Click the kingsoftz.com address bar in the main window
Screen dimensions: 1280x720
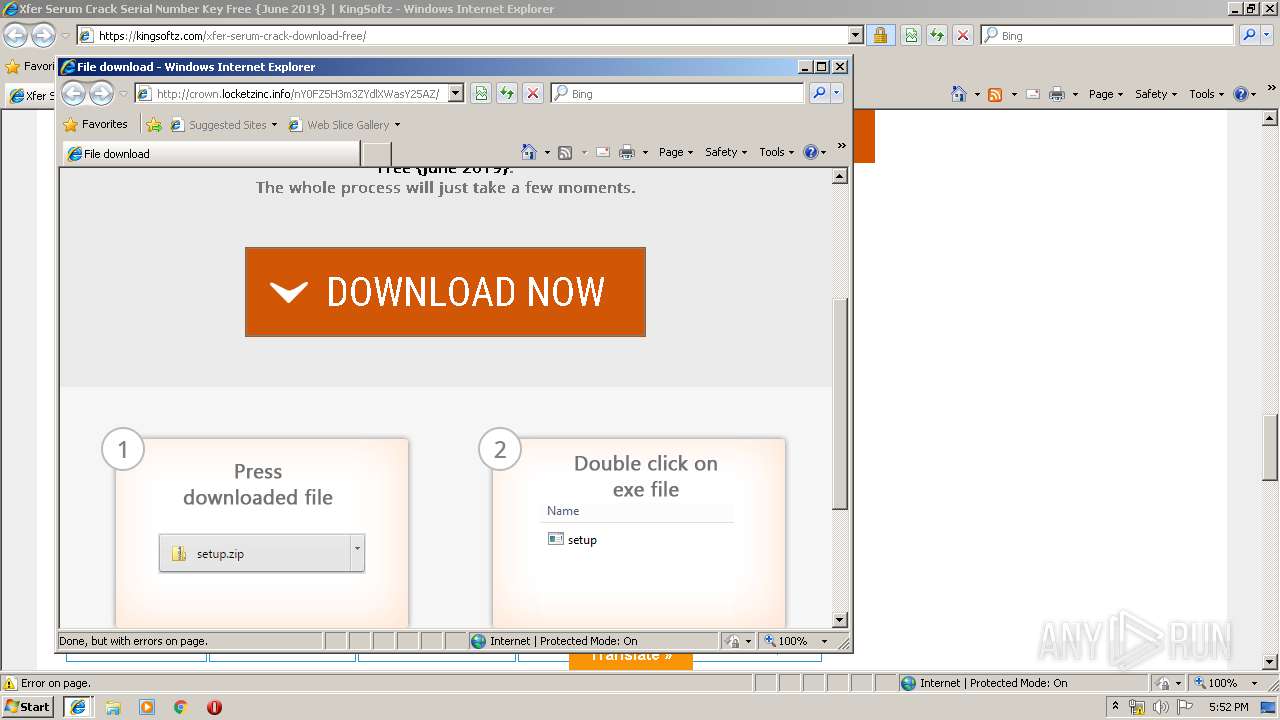(x=470, y=35)
